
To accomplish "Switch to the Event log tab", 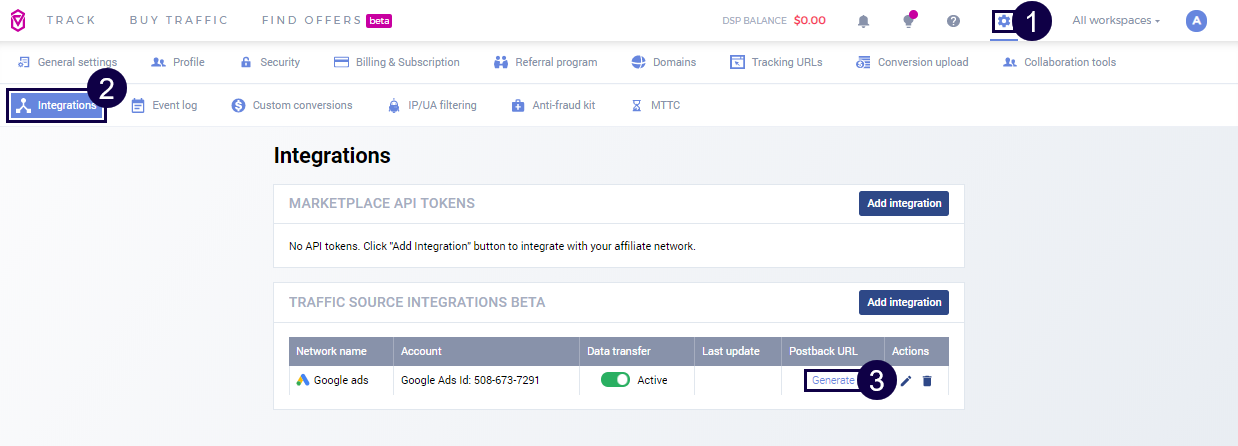I will click(164, 105).
